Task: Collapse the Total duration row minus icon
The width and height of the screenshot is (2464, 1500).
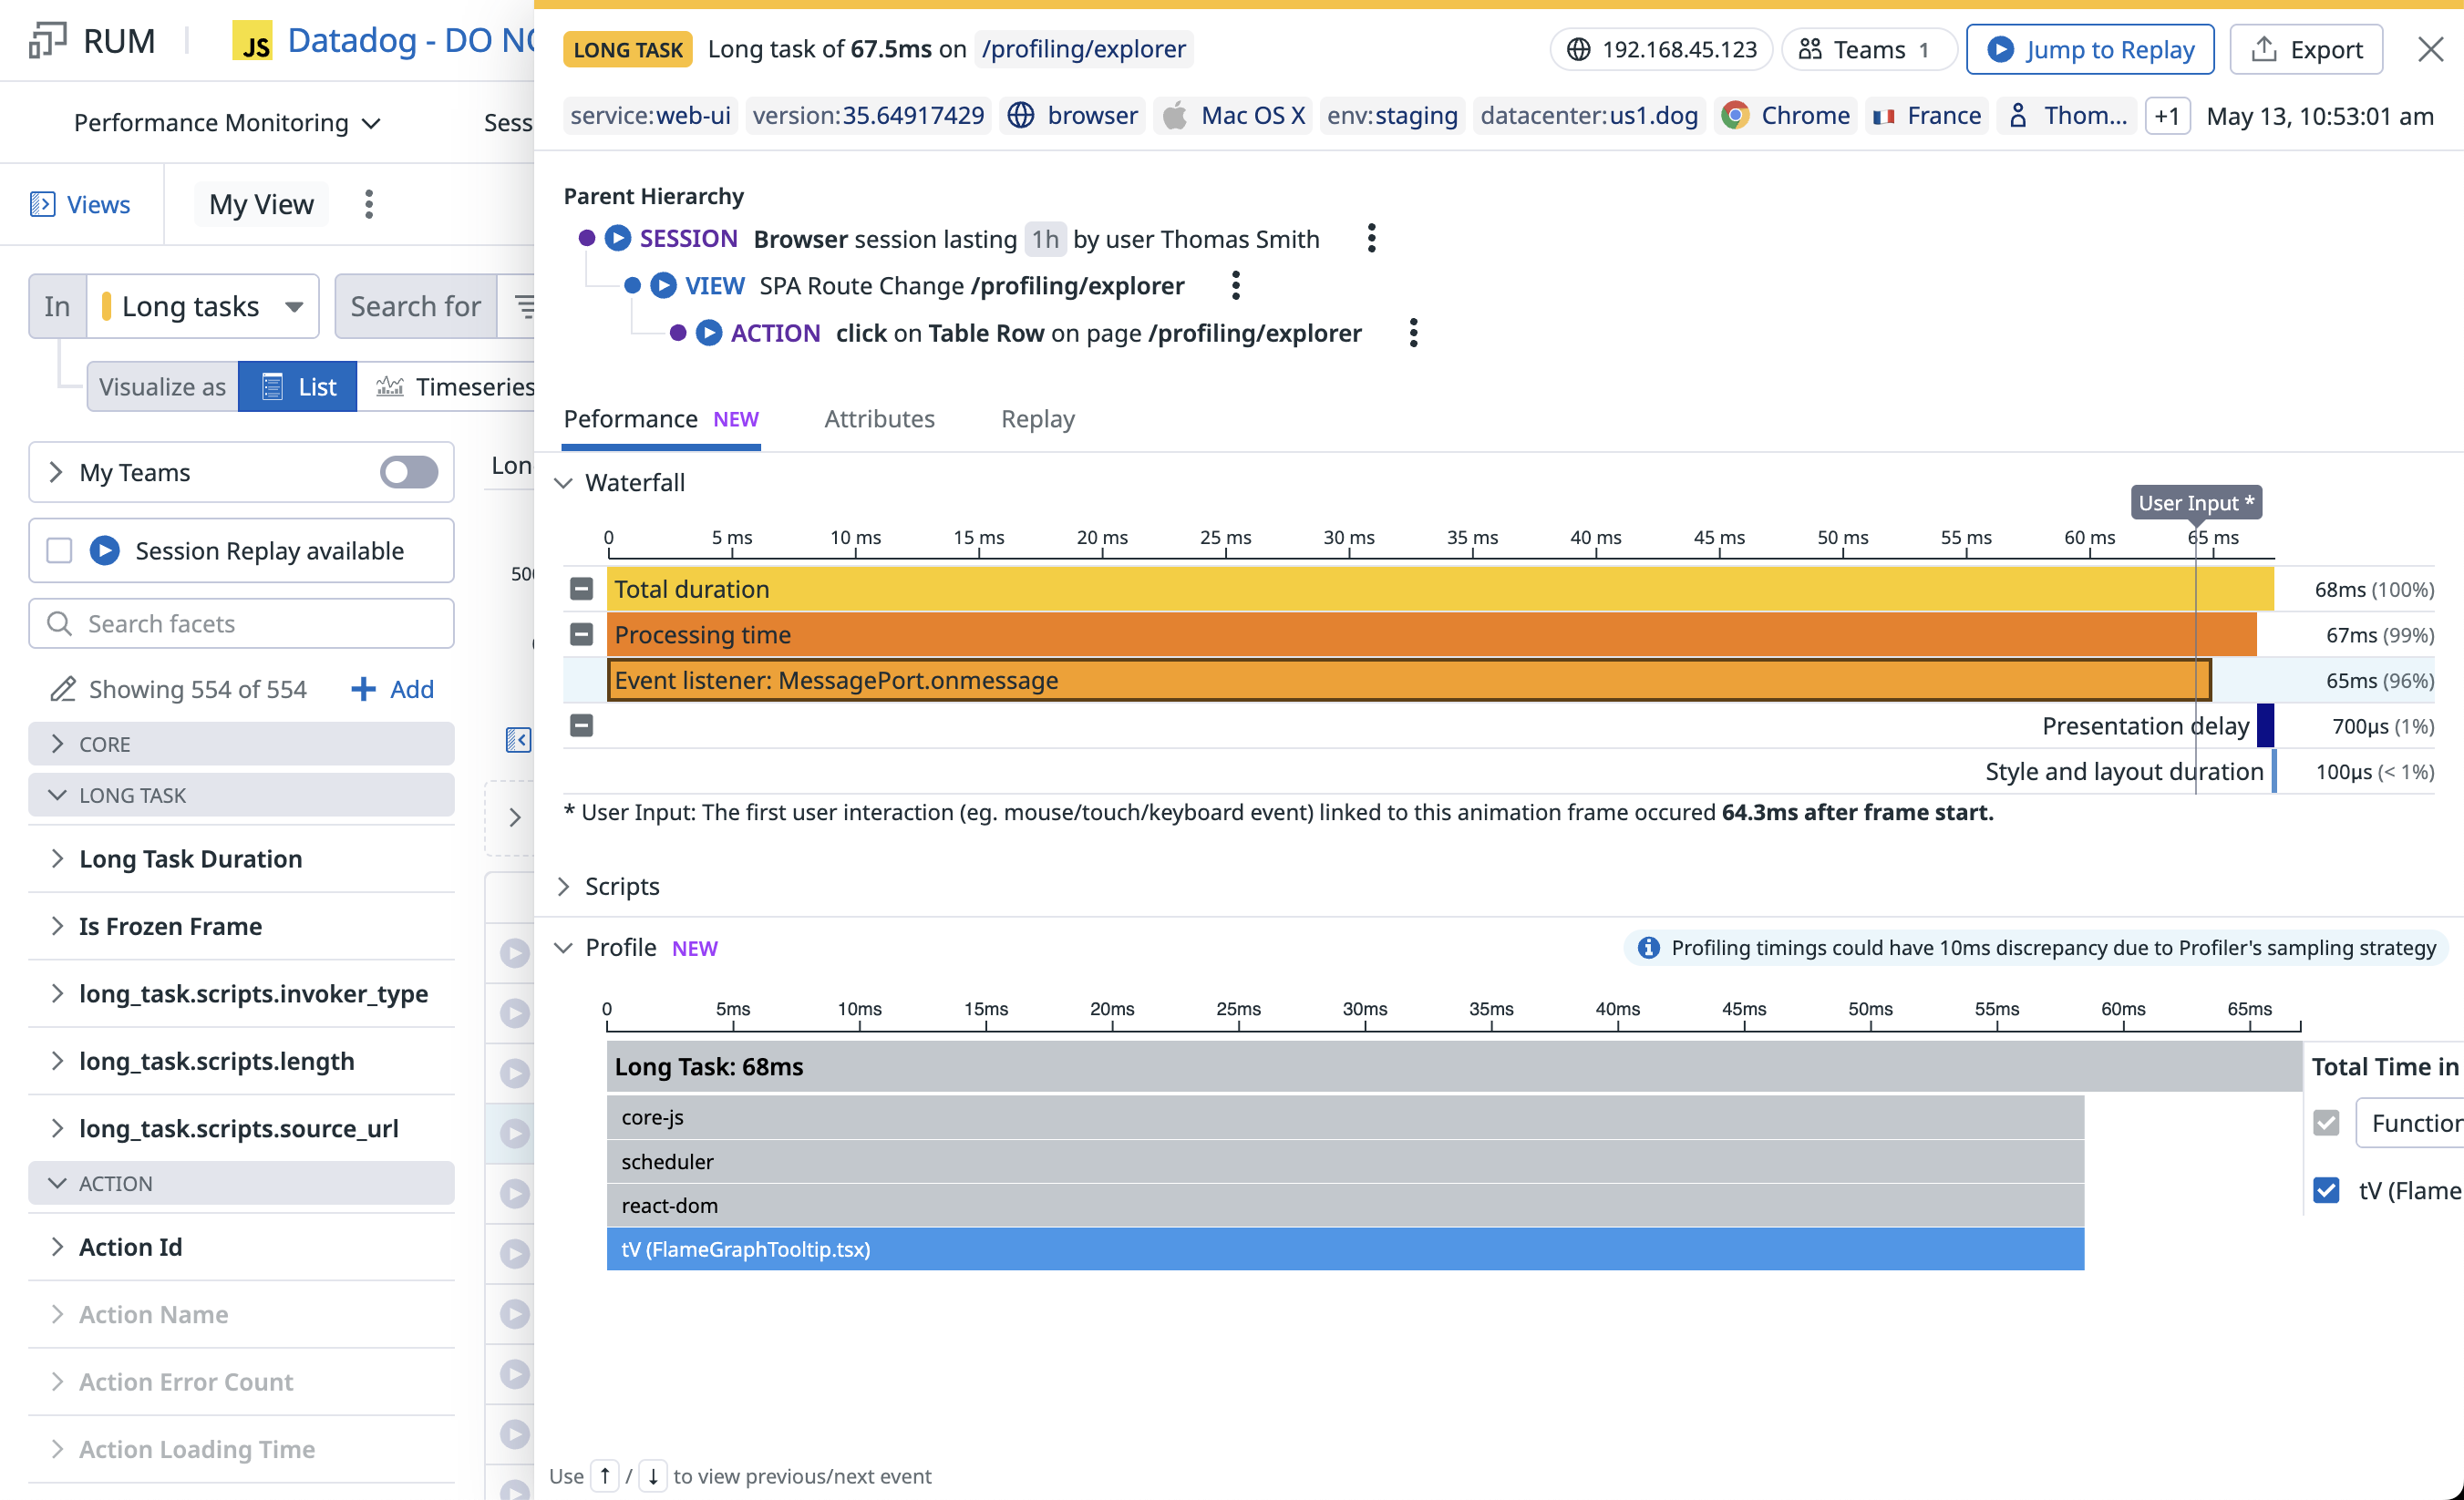Action: 581,589
